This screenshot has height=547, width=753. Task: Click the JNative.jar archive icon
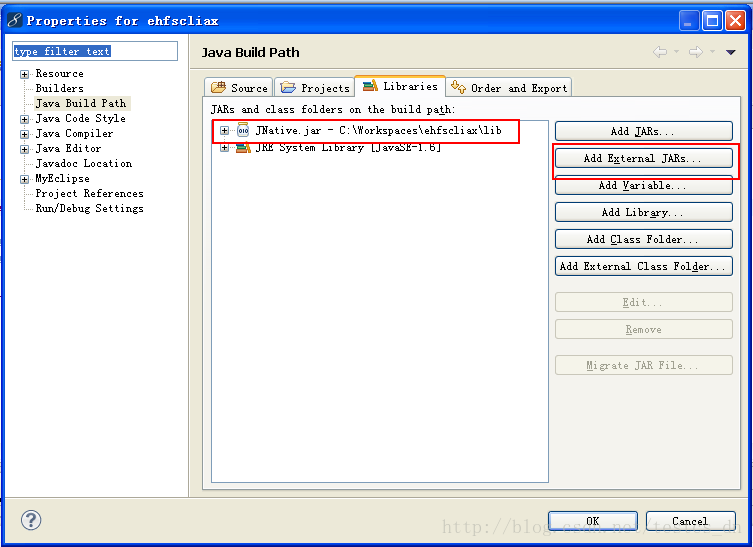click(243, 130)
